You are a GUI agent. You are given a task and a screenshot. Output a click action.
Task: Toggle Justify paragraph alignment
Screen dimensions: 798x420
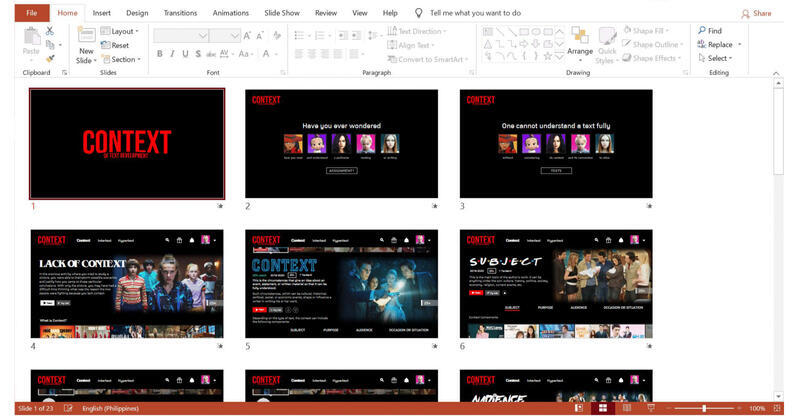[337, 54]
